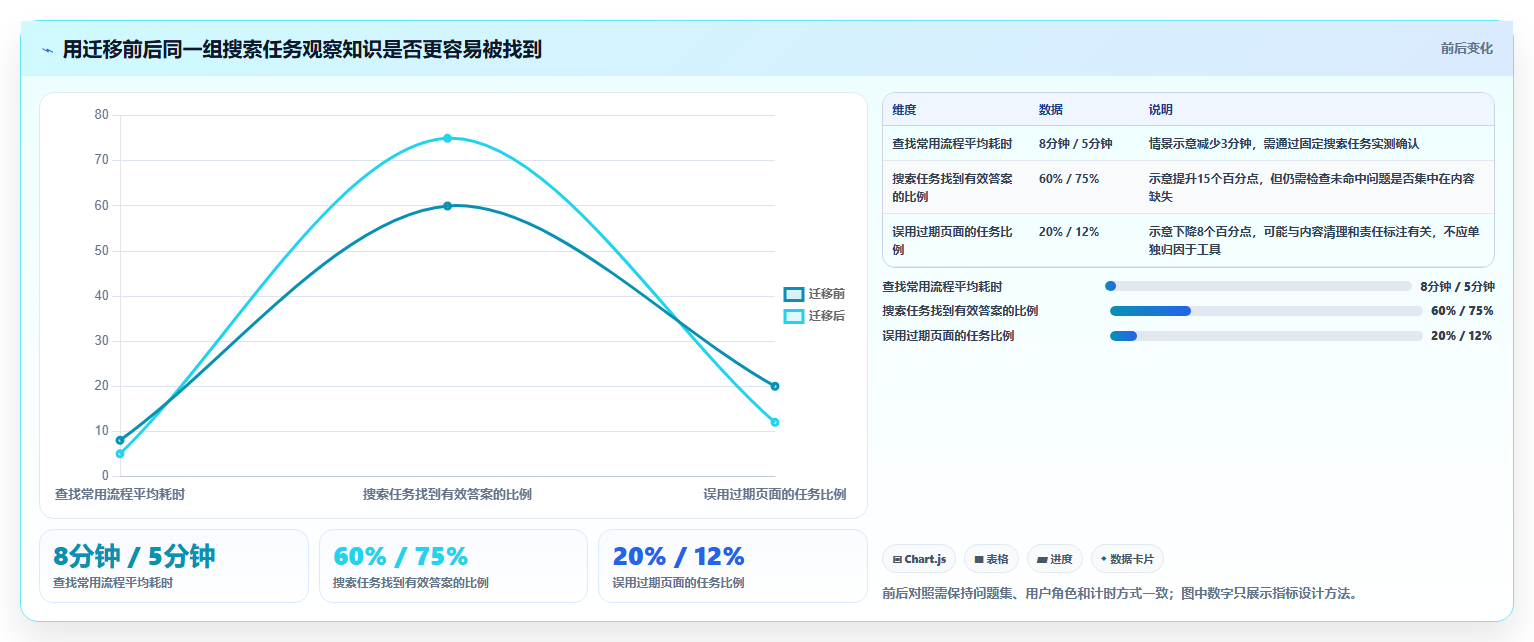
Task: Click table cell 60% / 75%
Action: point(1068,179)
